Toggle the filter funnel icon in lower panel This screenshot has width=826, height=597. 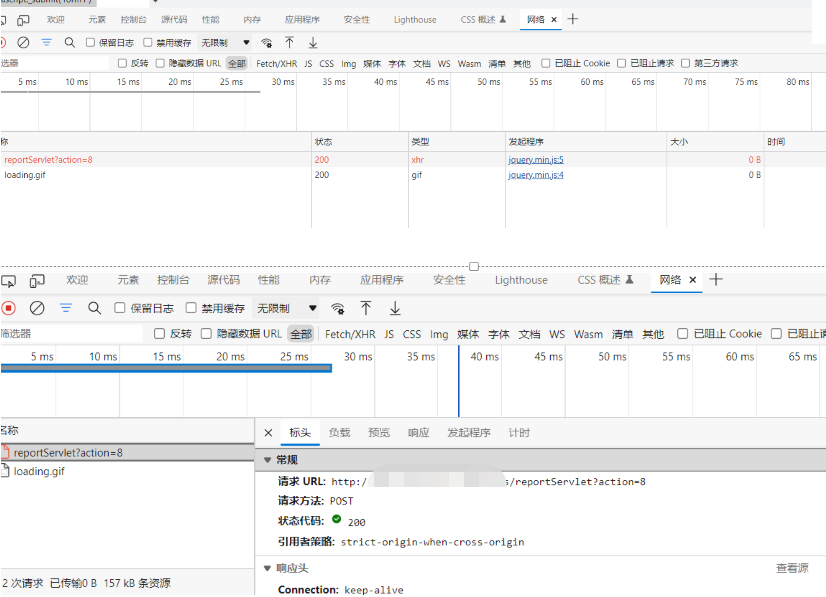click(66, 308)
